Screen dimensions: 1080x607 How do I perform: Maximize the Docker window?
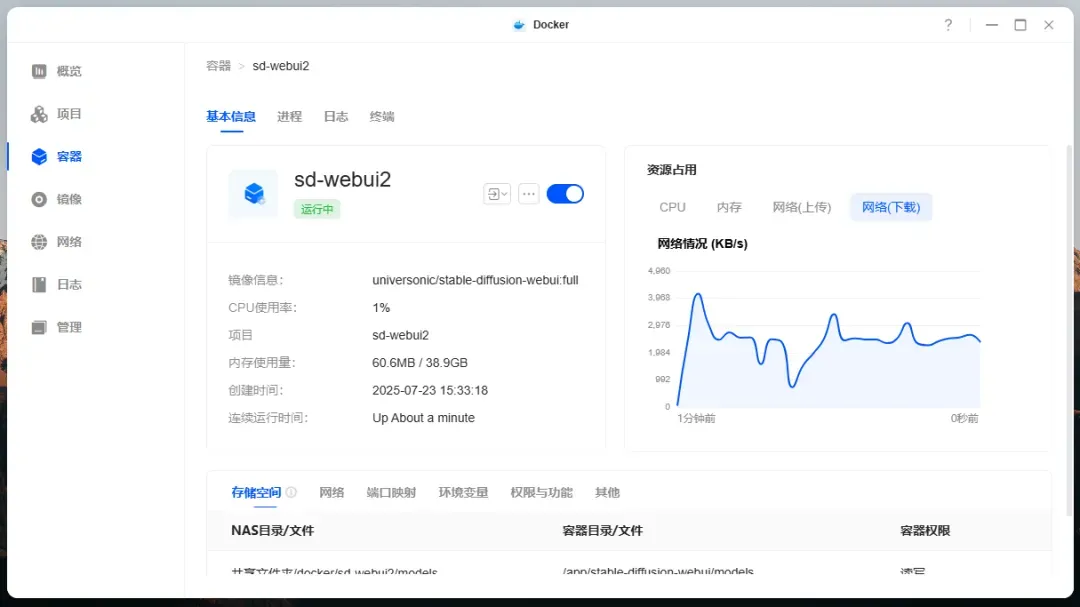(1021, 25)
